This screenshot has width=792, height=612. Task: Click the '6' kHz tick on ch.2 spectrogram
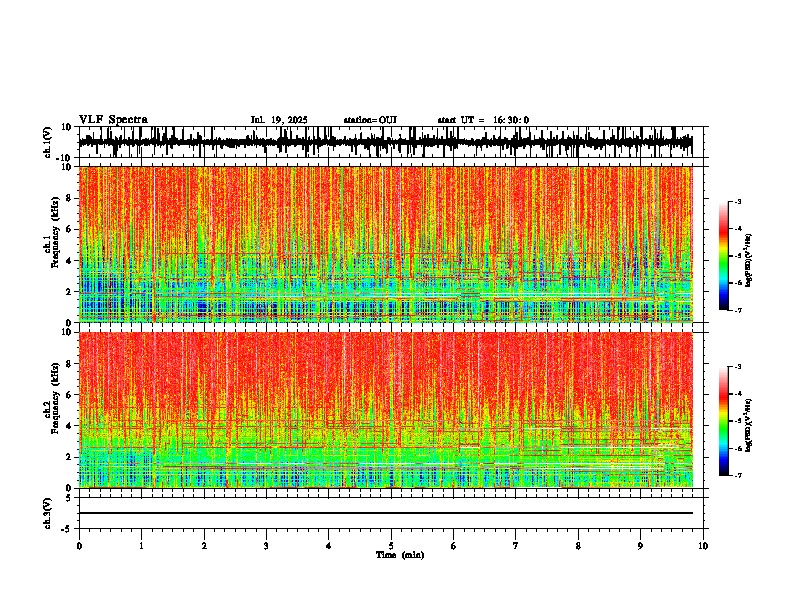pyautogui.click(x=70, y=394)
